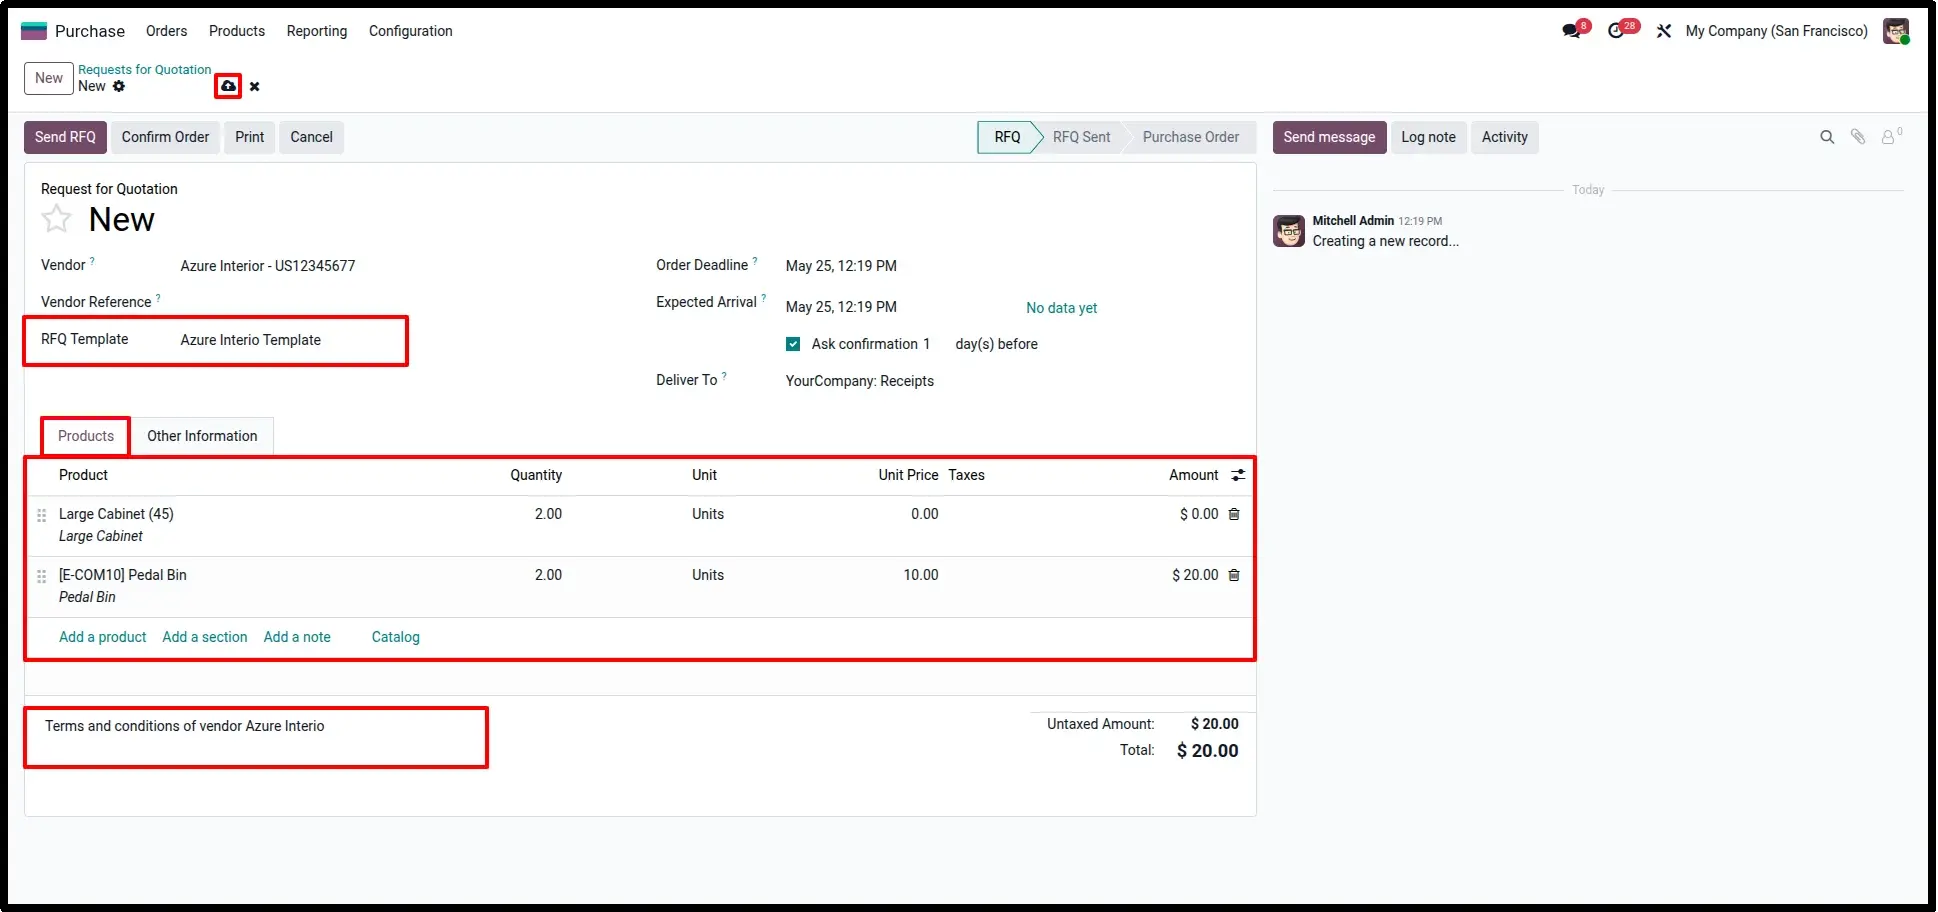Select the Large Cabinet (45) product cell
1938x912 pixels.
click(116, 514)
